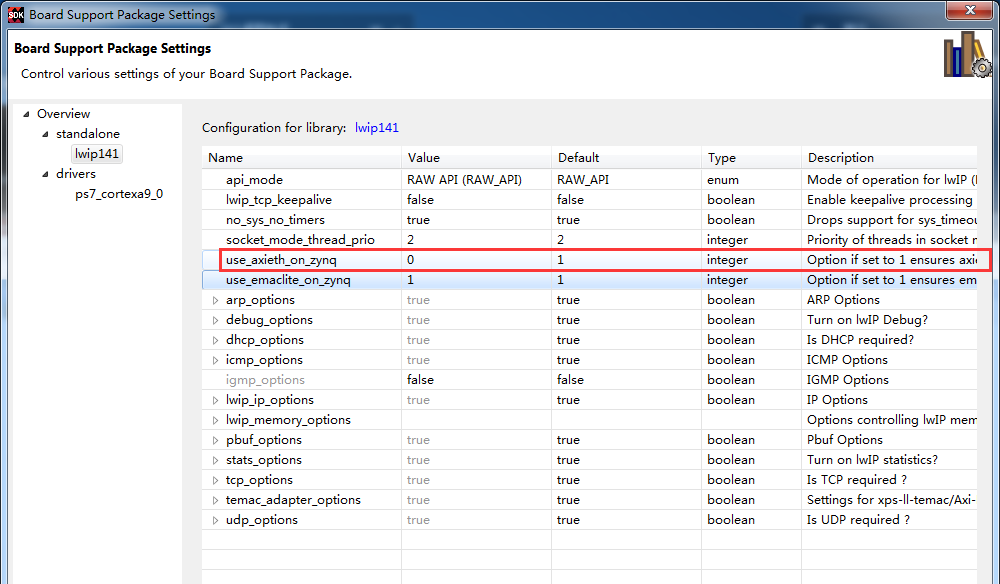Click the tcp_options name label

[x=259, y=480]
